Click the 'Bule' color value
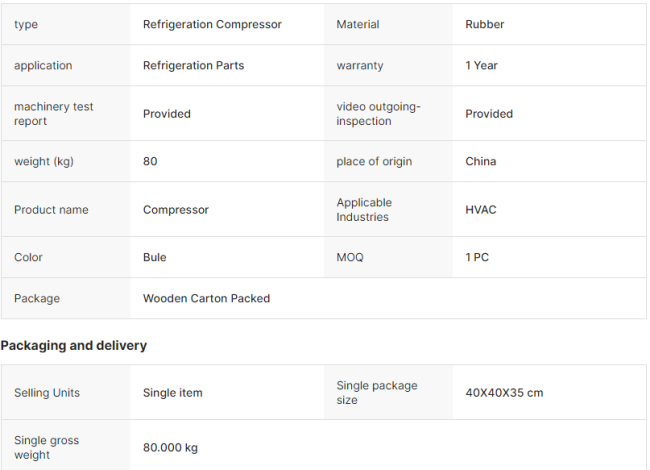The image size is (650, 470). pyautogui.click(x=155, y=257)
